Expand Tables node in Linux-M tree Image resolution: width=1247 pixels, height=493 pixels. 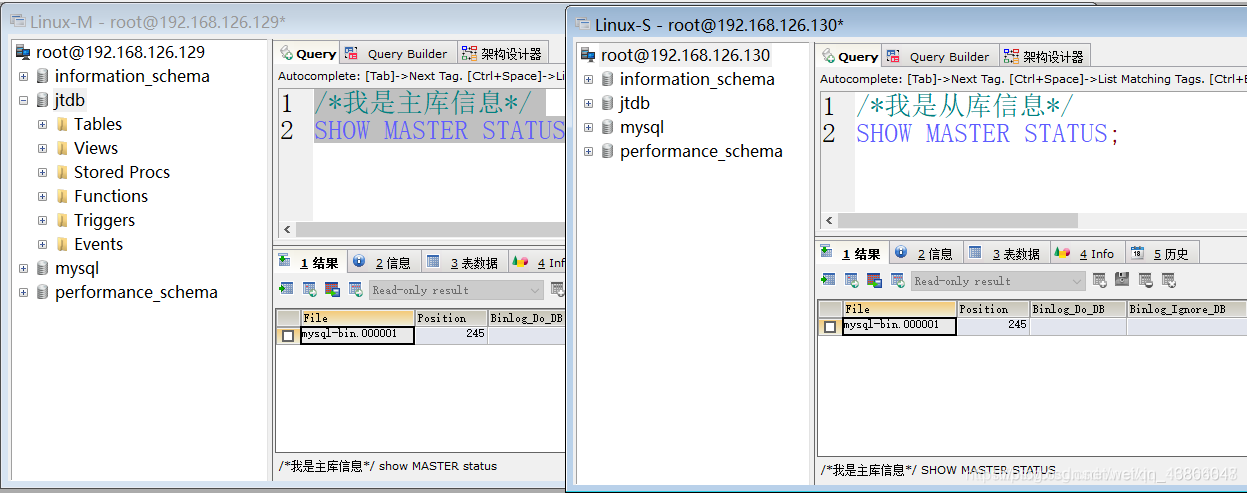point(43,124)
